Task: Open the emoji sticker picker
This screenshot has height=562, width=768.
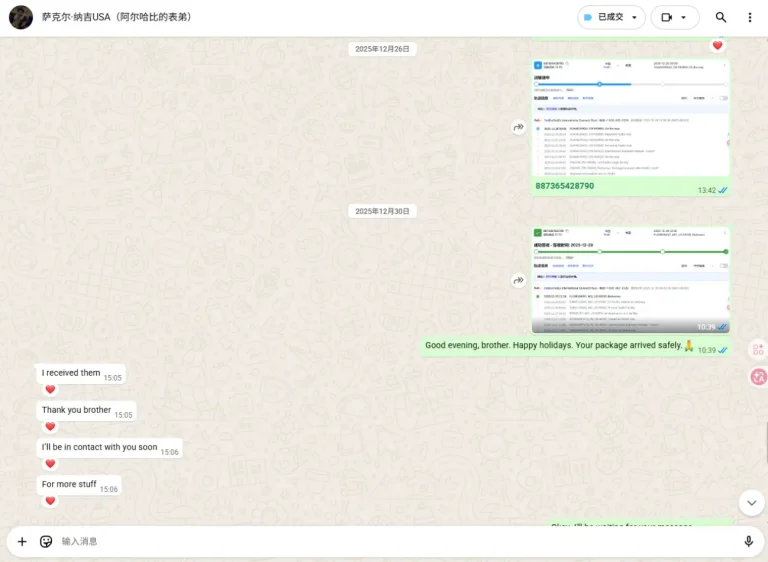Action: click(x=46, y=541)
